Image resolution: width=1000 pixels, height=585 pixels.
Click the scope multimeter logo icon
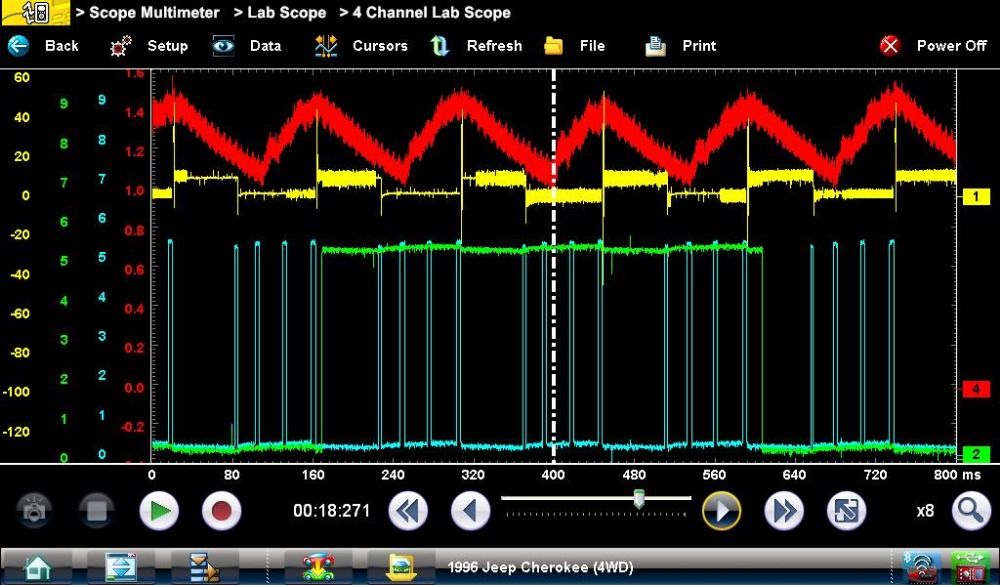tap(36, 13)
